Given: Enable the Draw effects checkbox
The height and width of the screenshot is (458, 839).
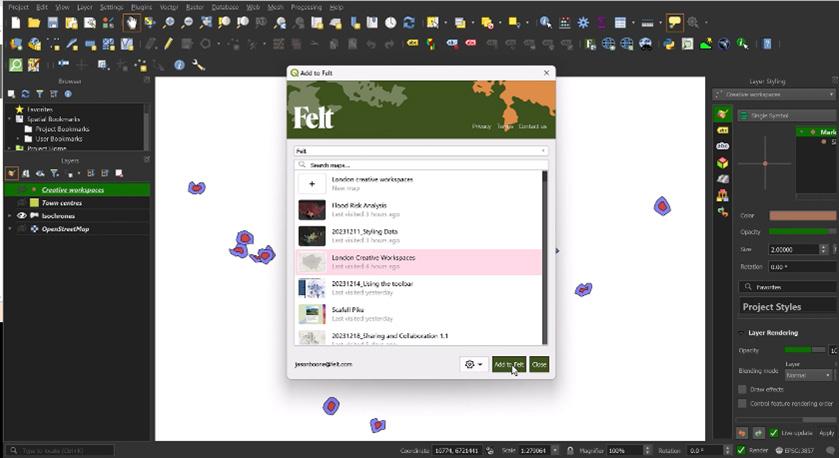Looking at the screenshot, I should pyautogui.click(x=742, y=390).
